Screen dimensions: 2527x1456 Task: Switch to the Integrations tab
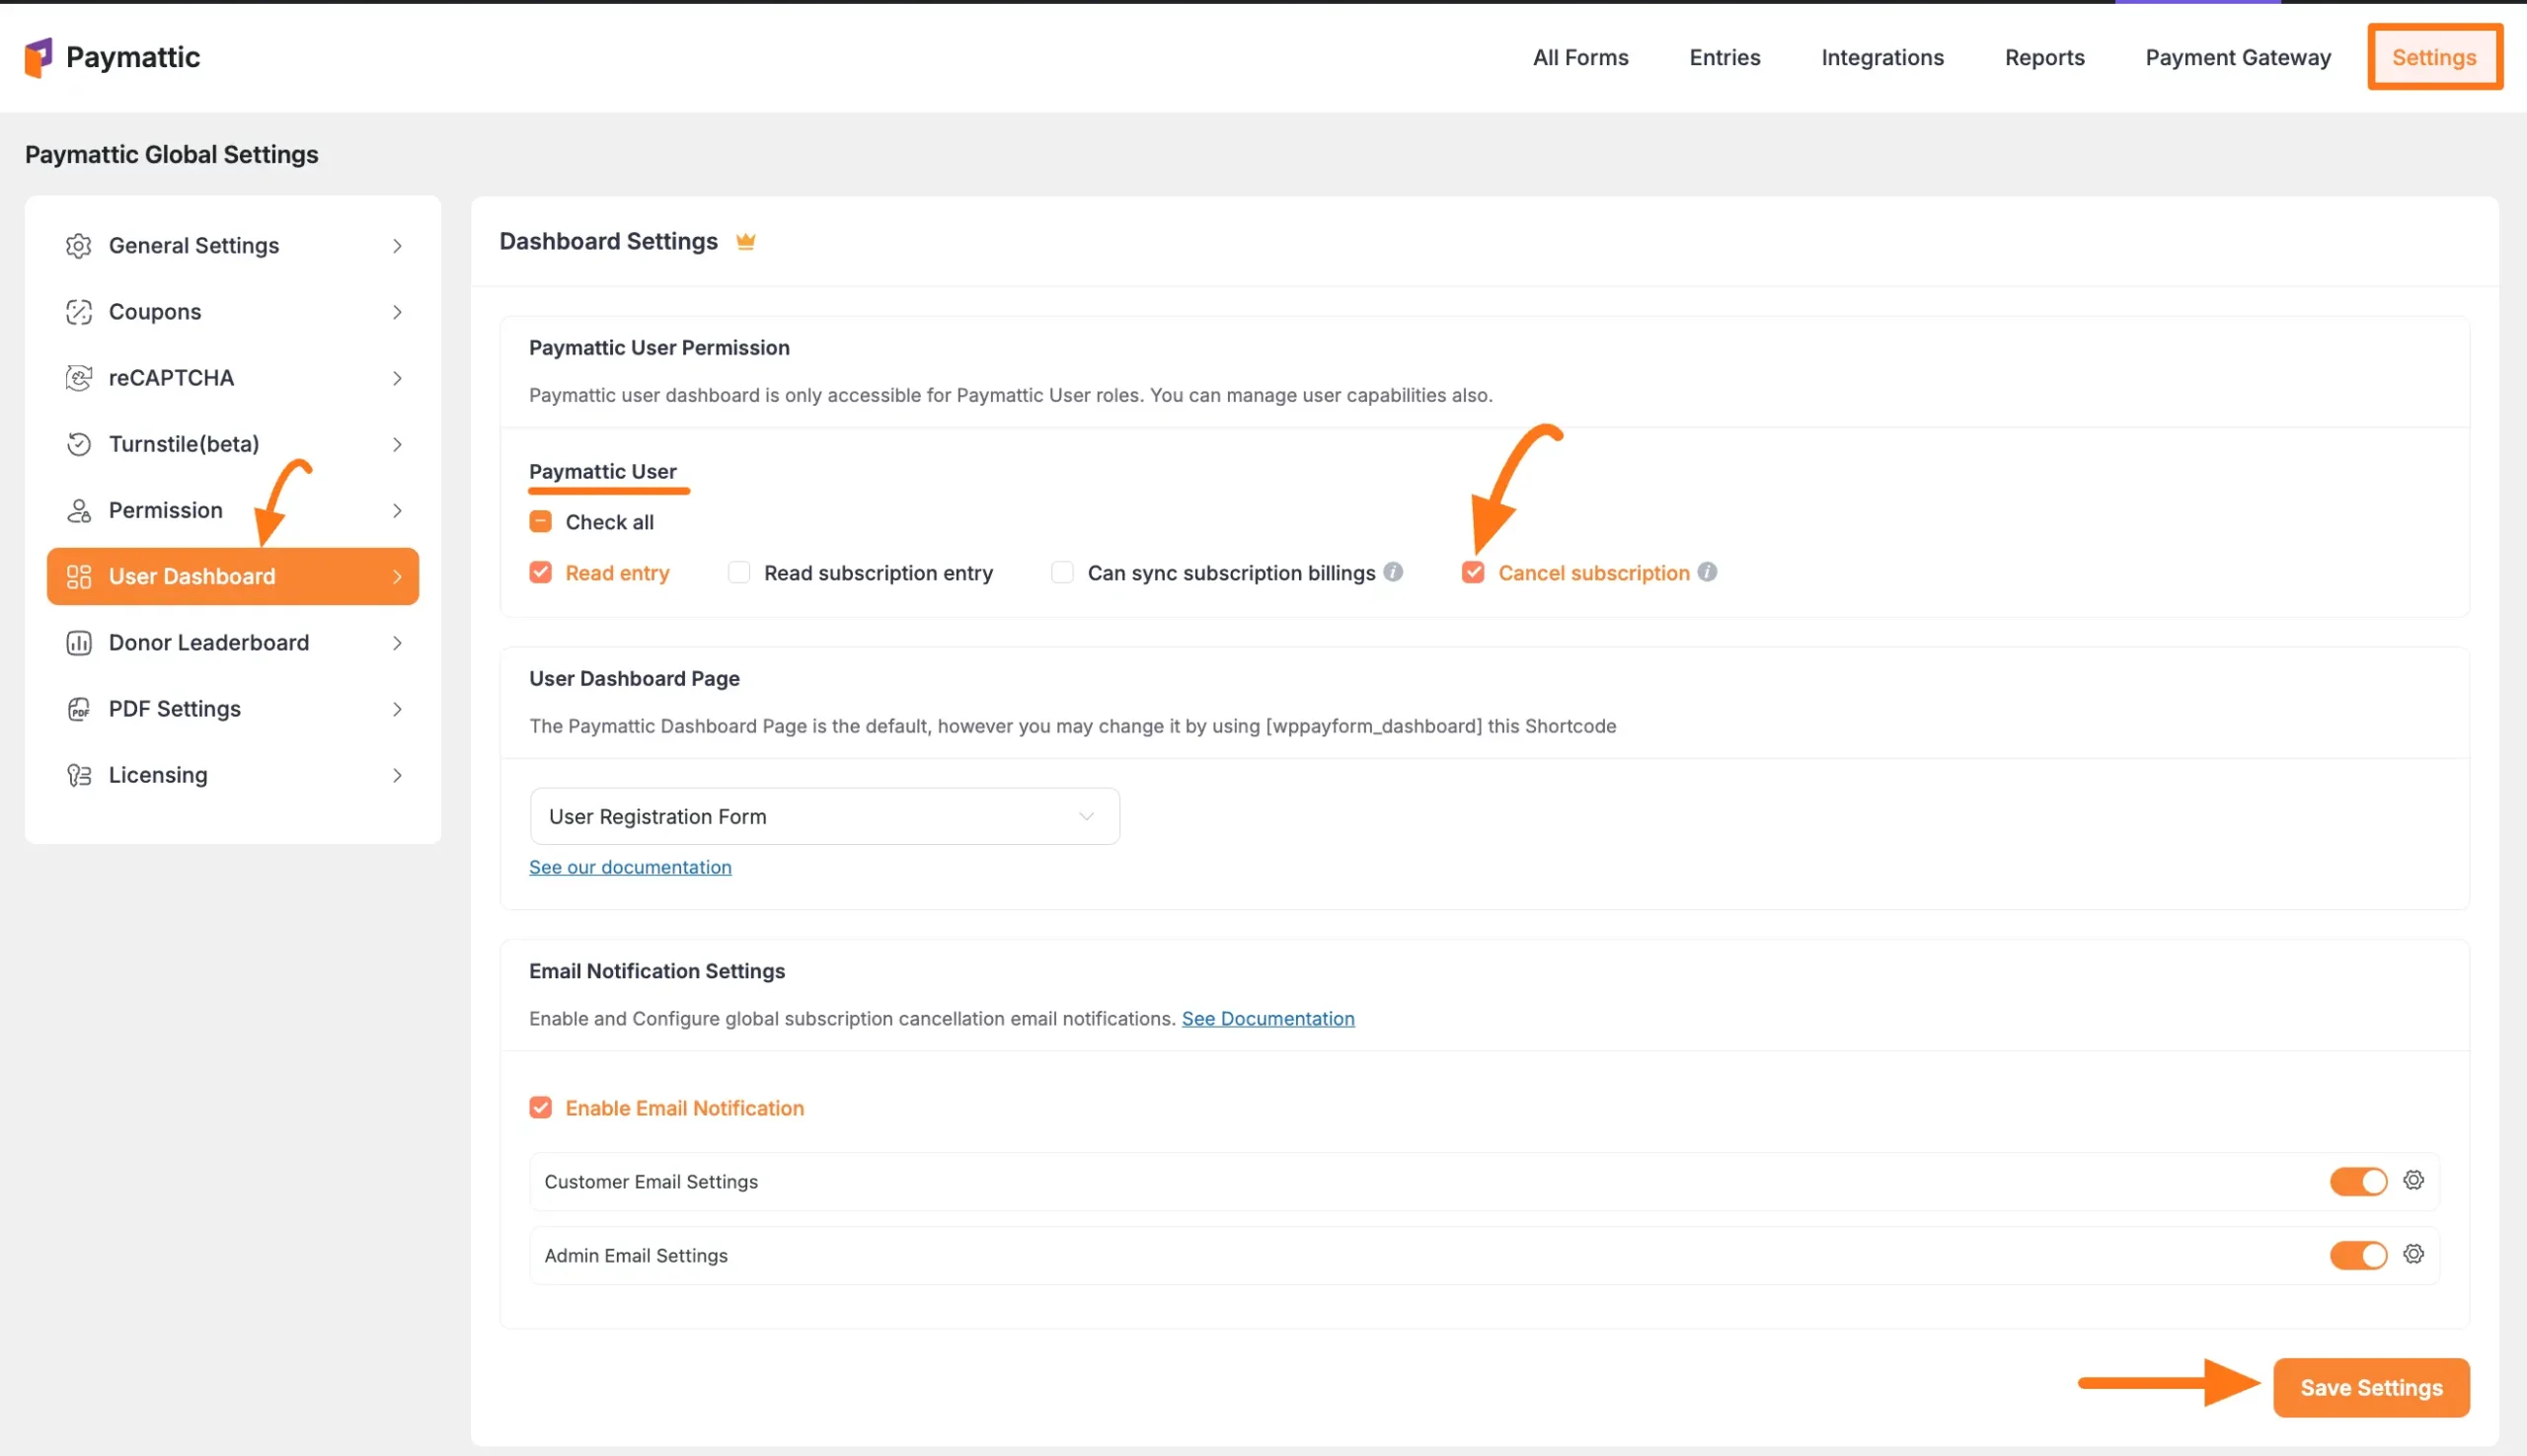[1881, 57]
